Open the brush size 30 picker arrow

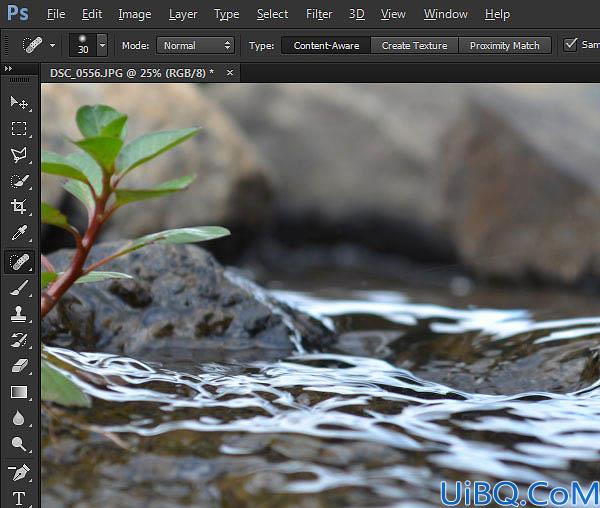(102, 45)
